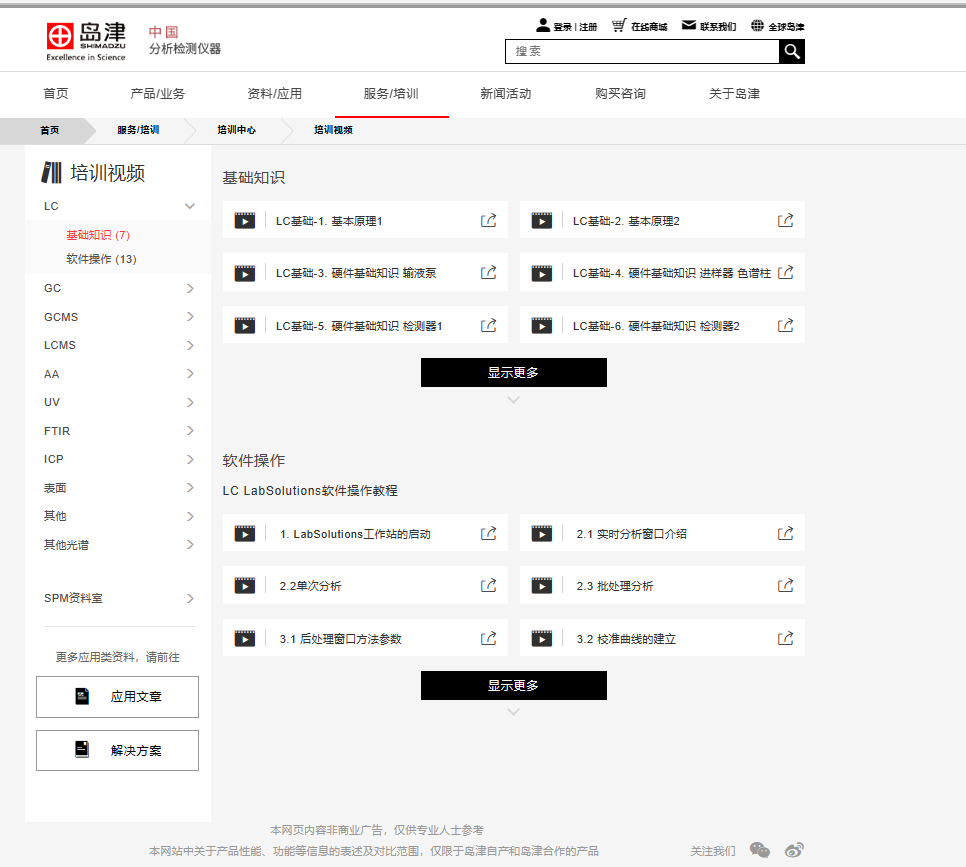Click the 搜索 input field
Viewport: 966px width, 867px height.
pos(641,52)
